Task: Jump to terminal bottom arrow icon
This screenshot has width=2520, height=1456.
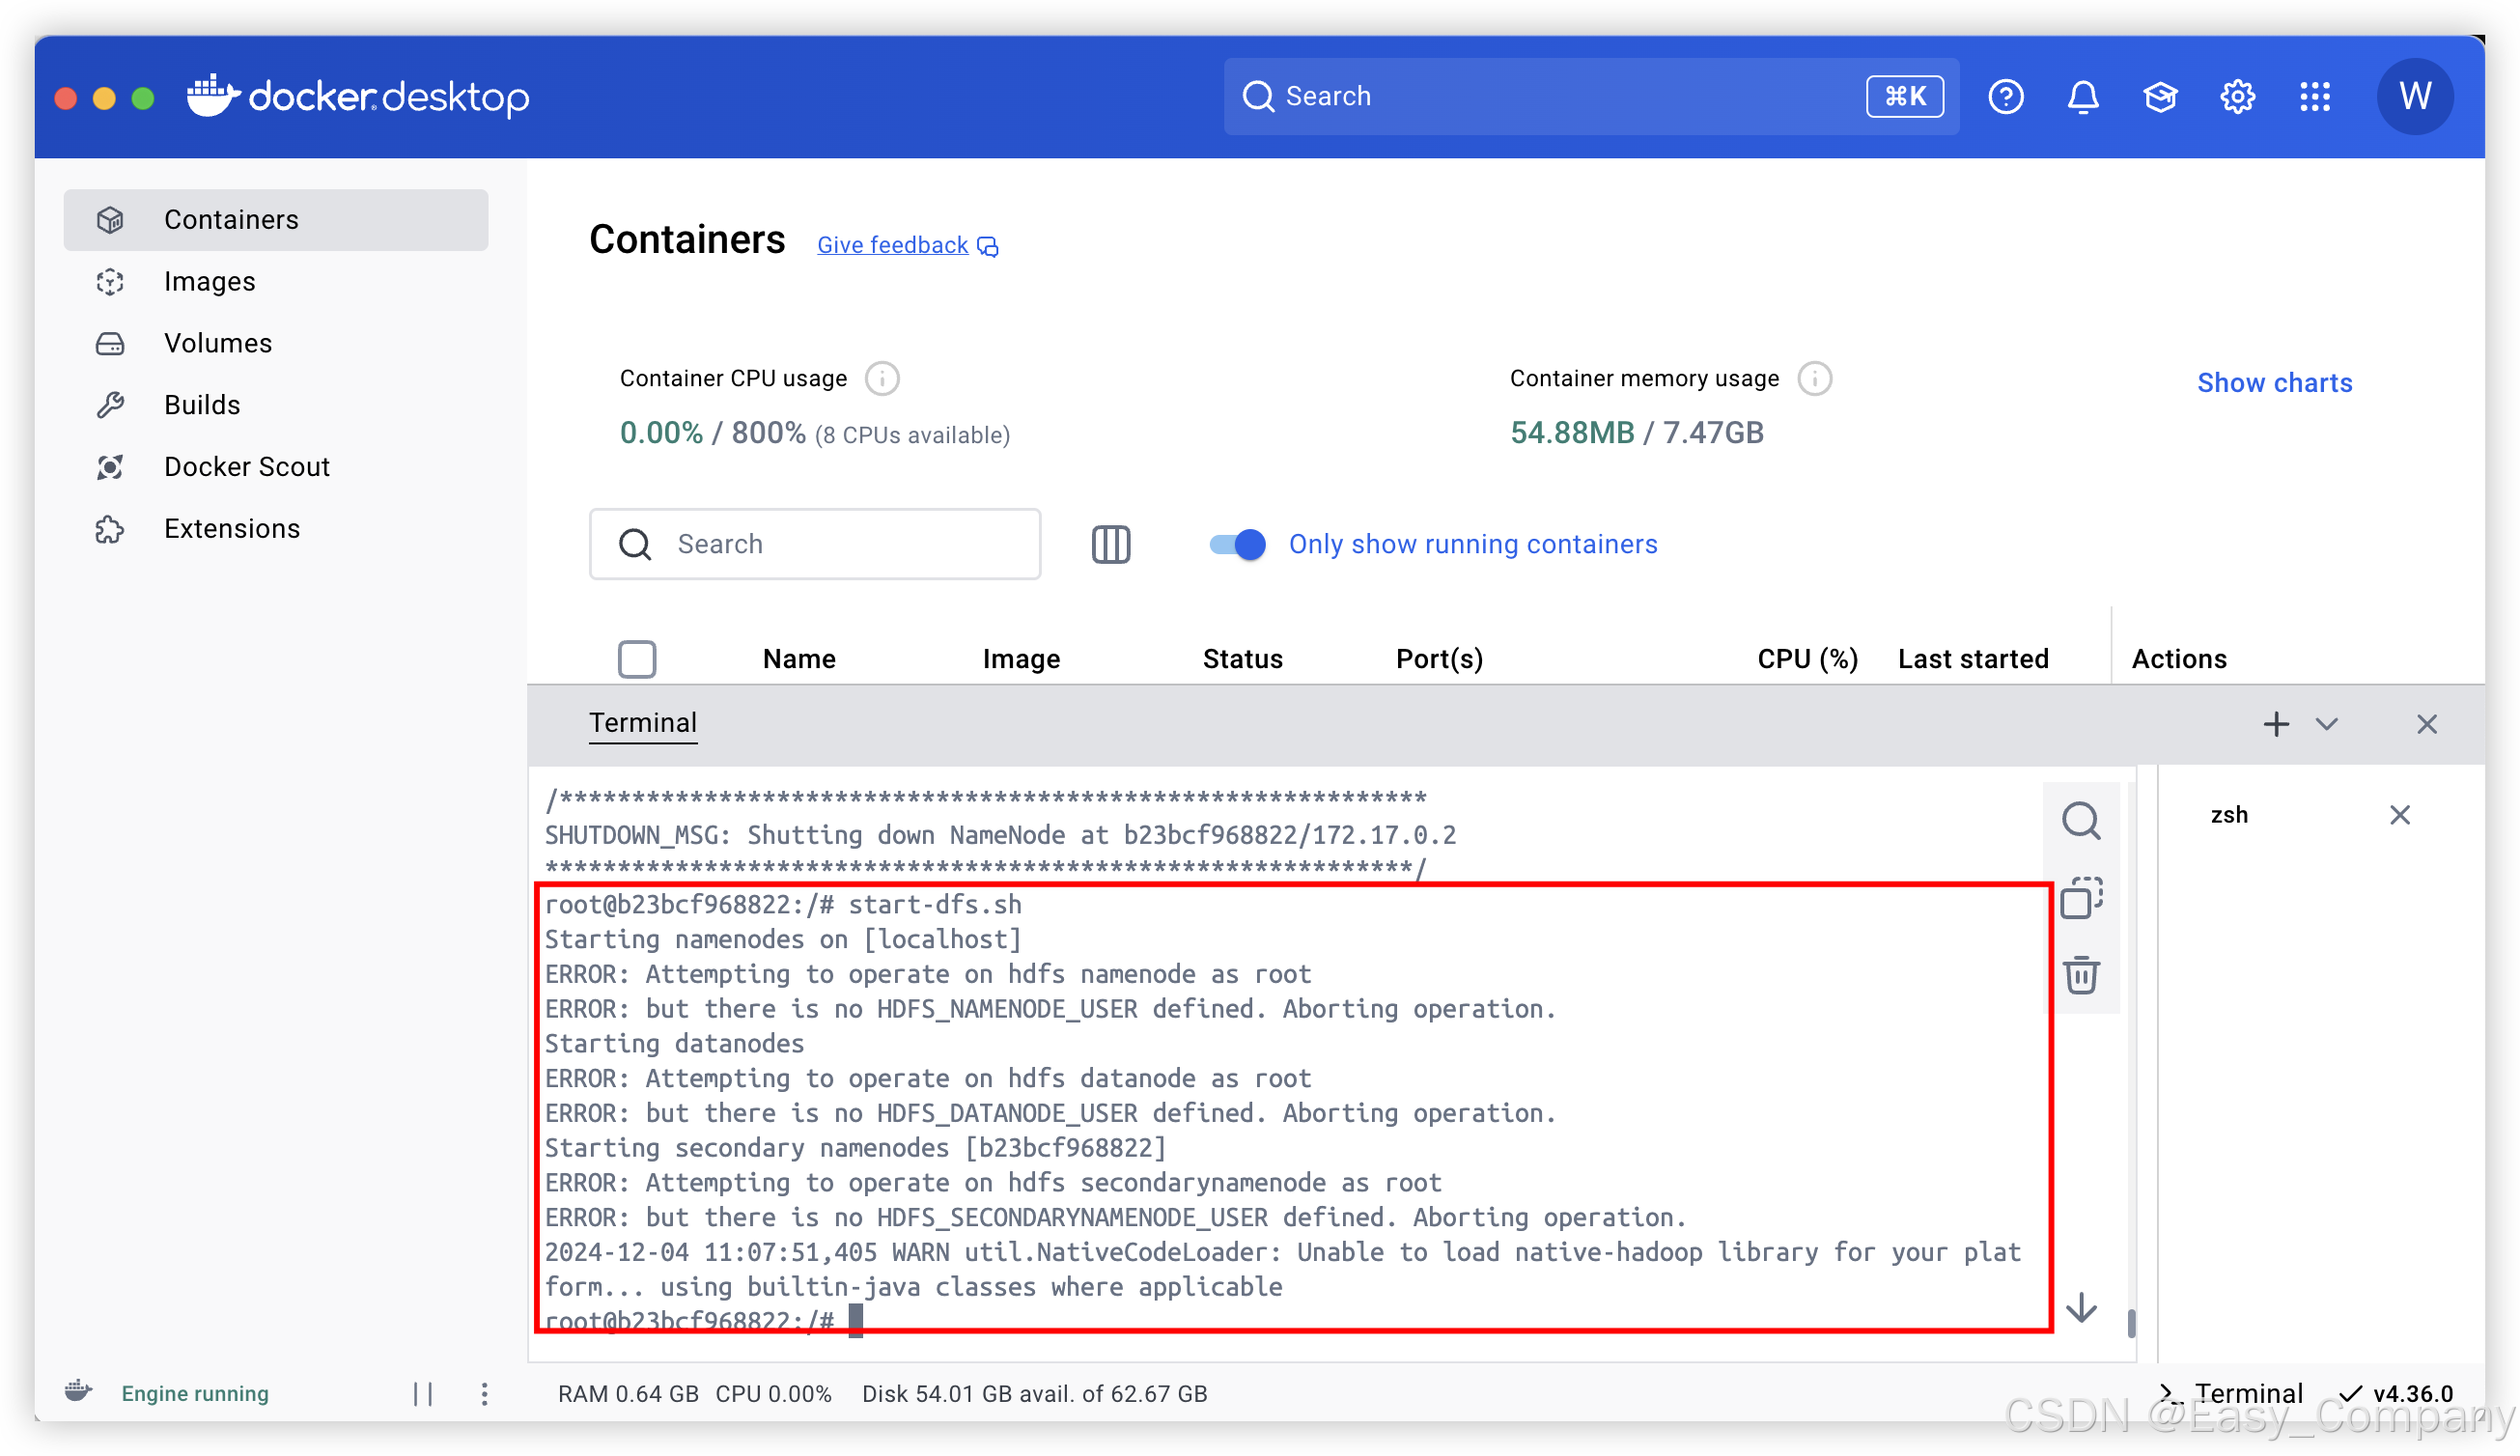Action: (2080, 1307)
